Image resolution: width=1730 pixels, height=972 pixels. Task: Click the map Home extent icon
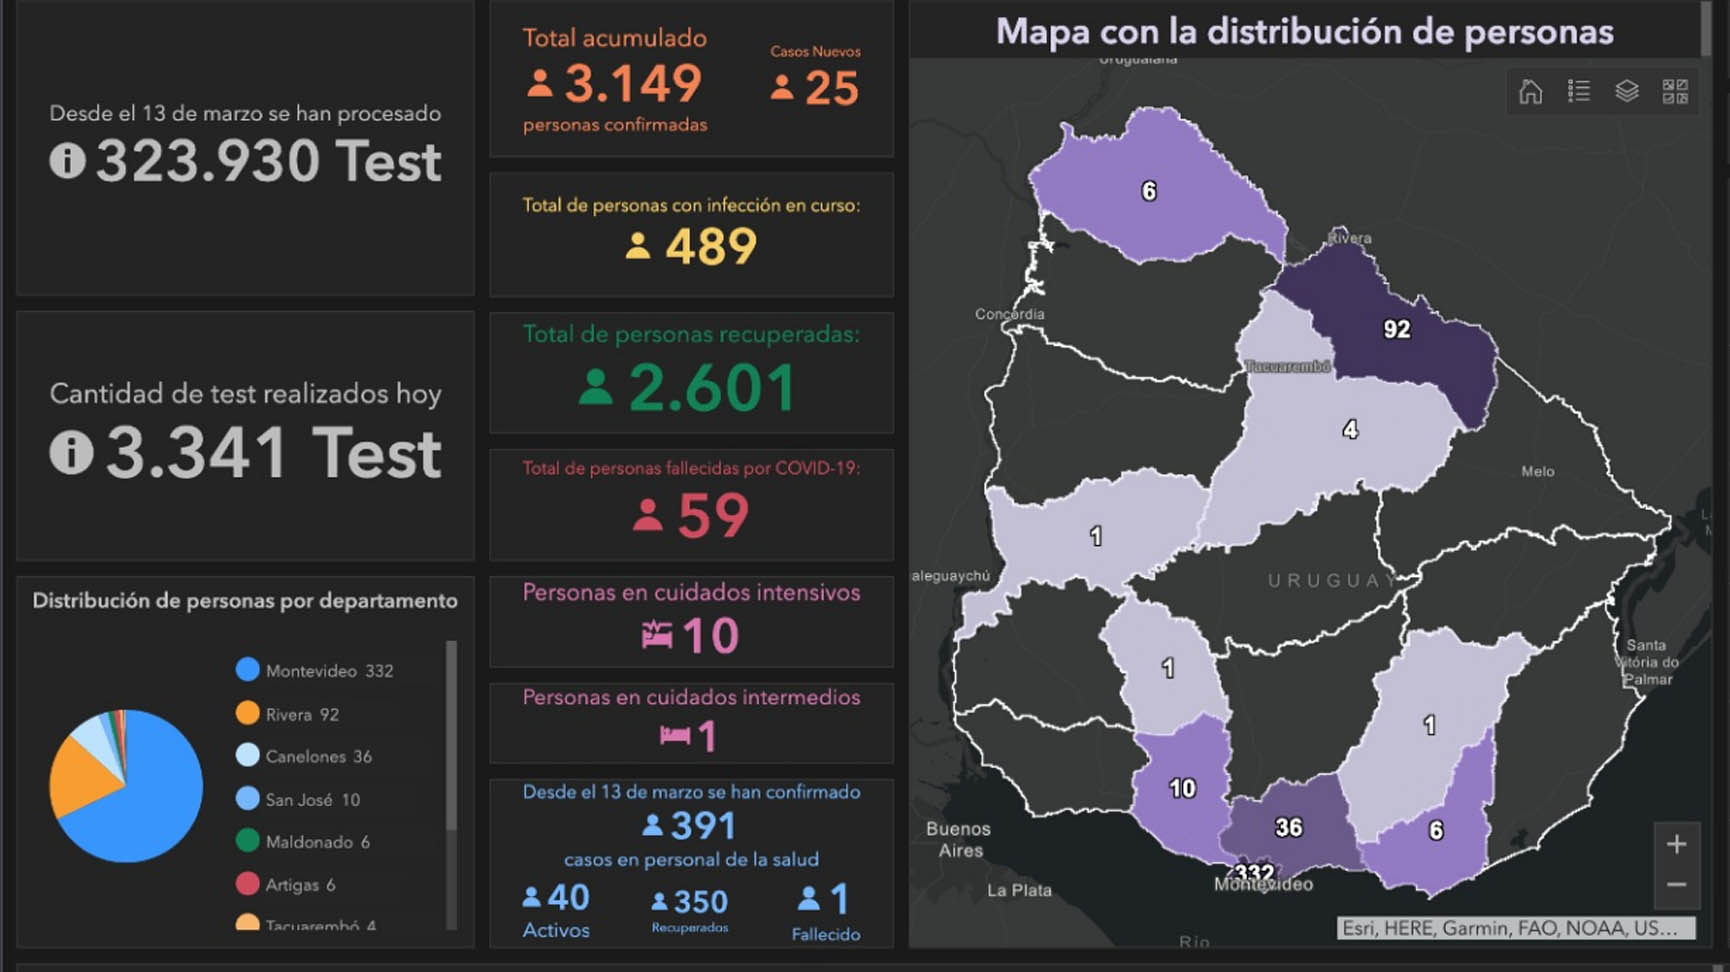pyautogui.click(x=1530, y=92)
